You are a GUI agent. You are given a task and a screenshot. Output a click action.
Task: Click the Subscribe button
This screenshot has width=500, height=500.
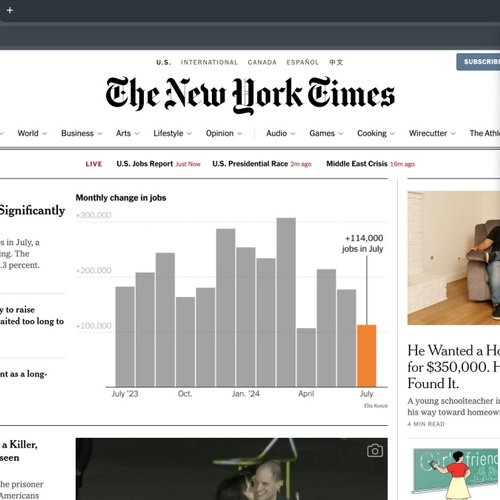click(x=478, y=62)
